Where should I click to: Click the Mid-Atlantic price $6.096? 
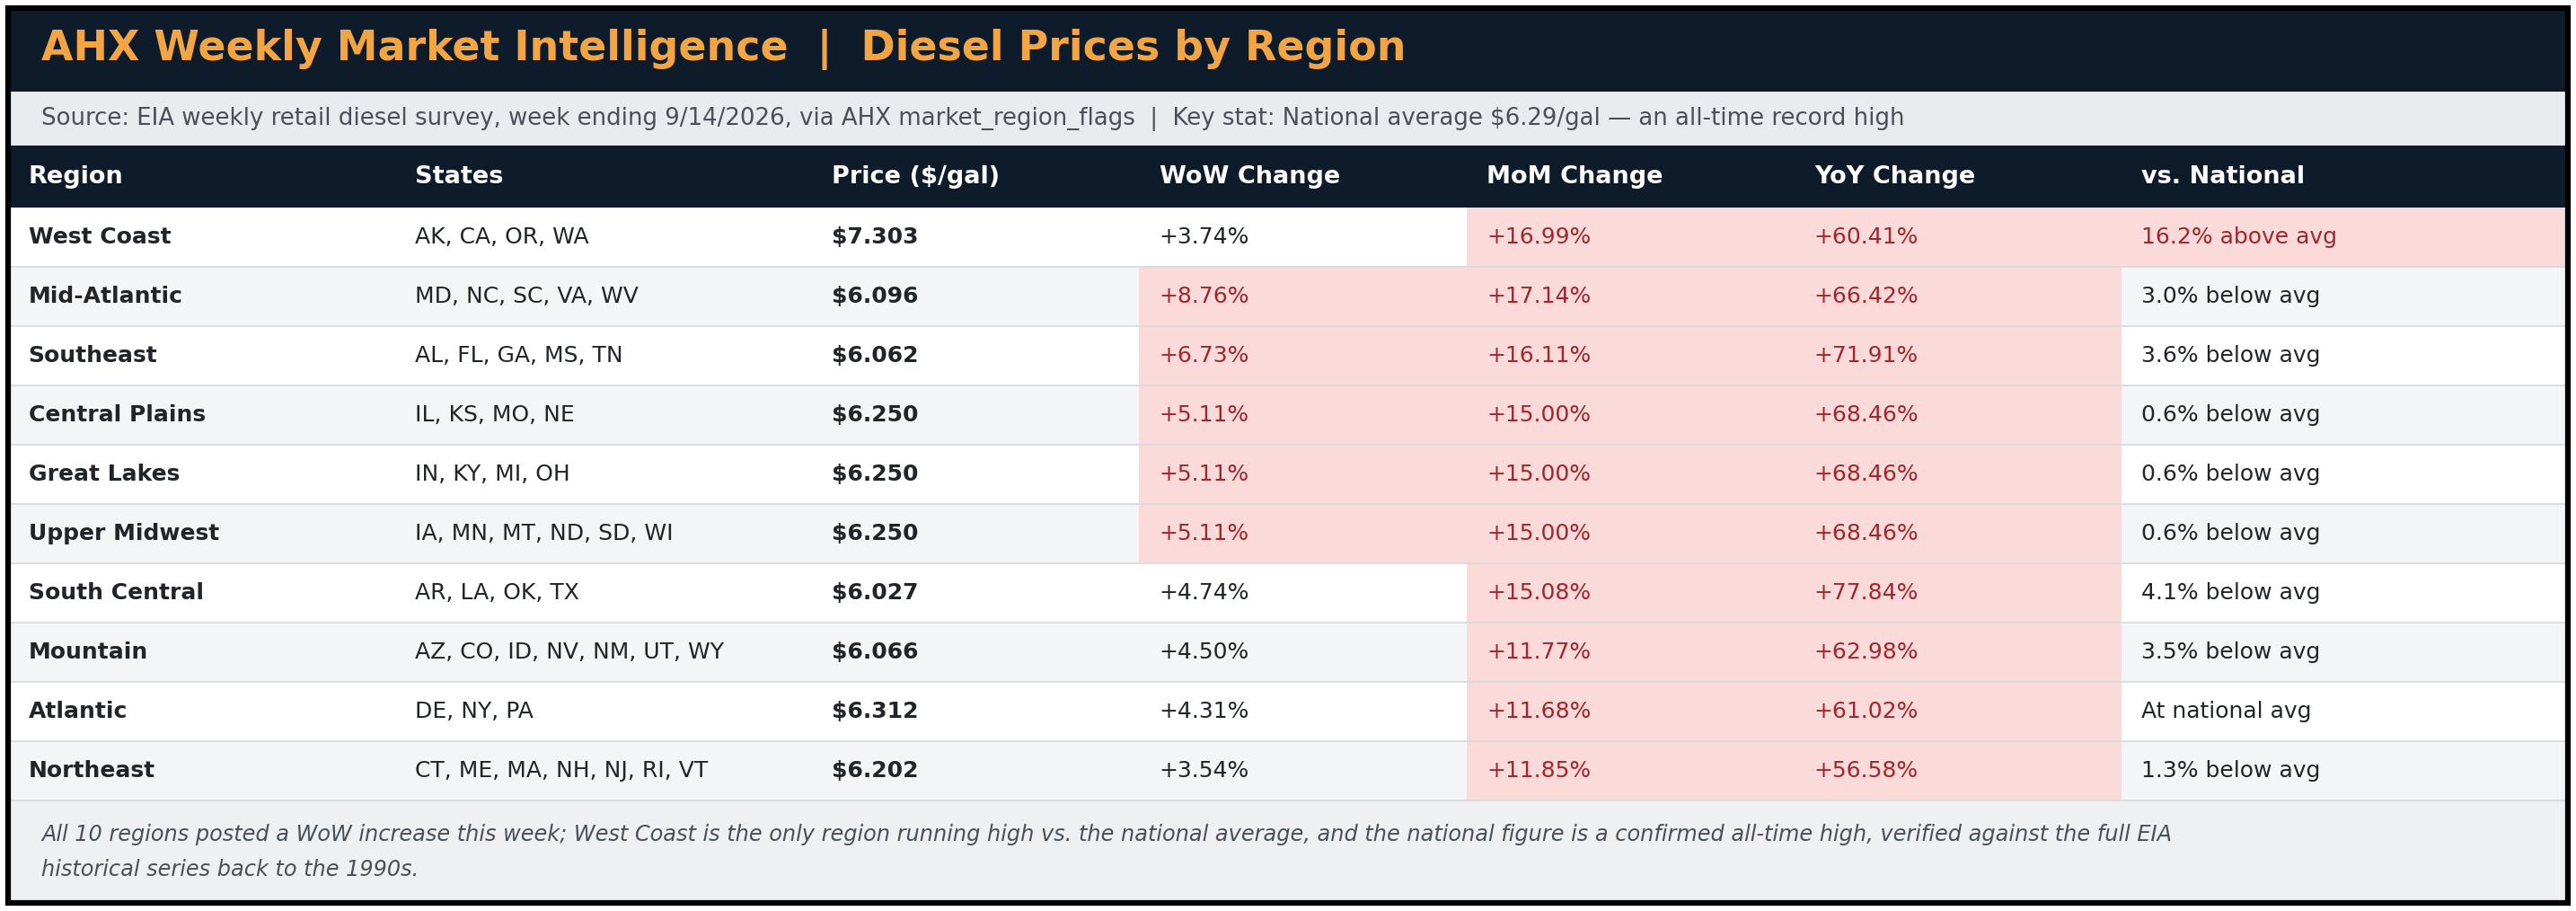[874, 296]
